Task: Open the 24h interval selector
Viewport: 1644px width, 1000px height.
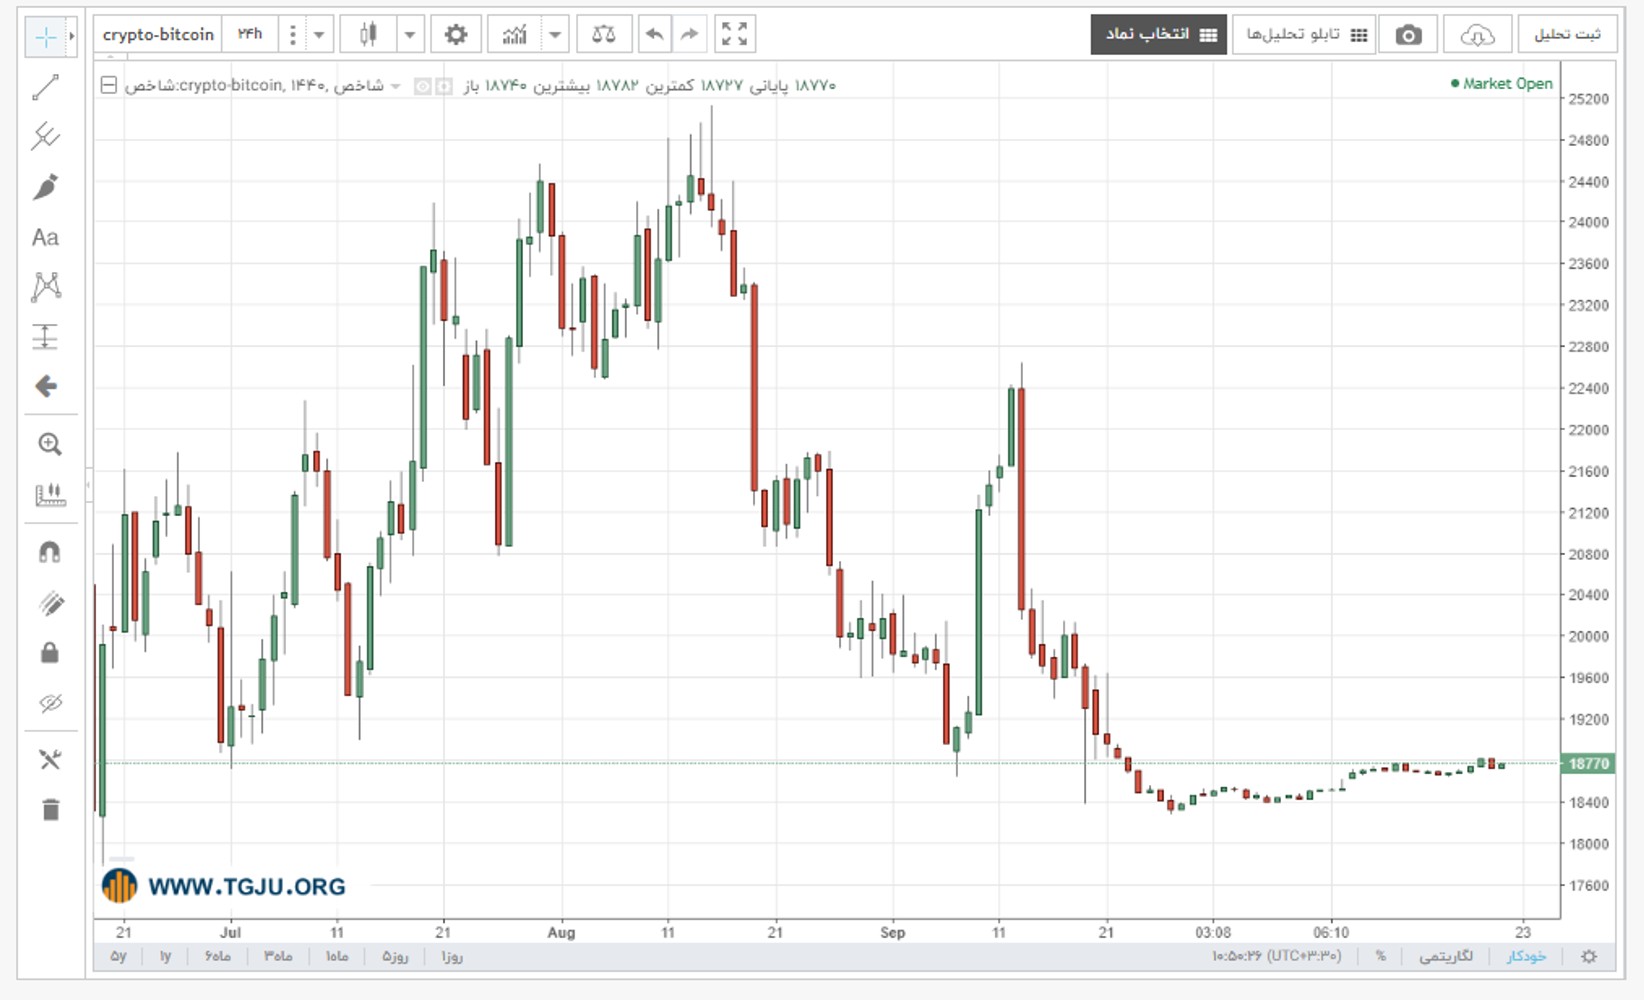Action: click(250, 34)
